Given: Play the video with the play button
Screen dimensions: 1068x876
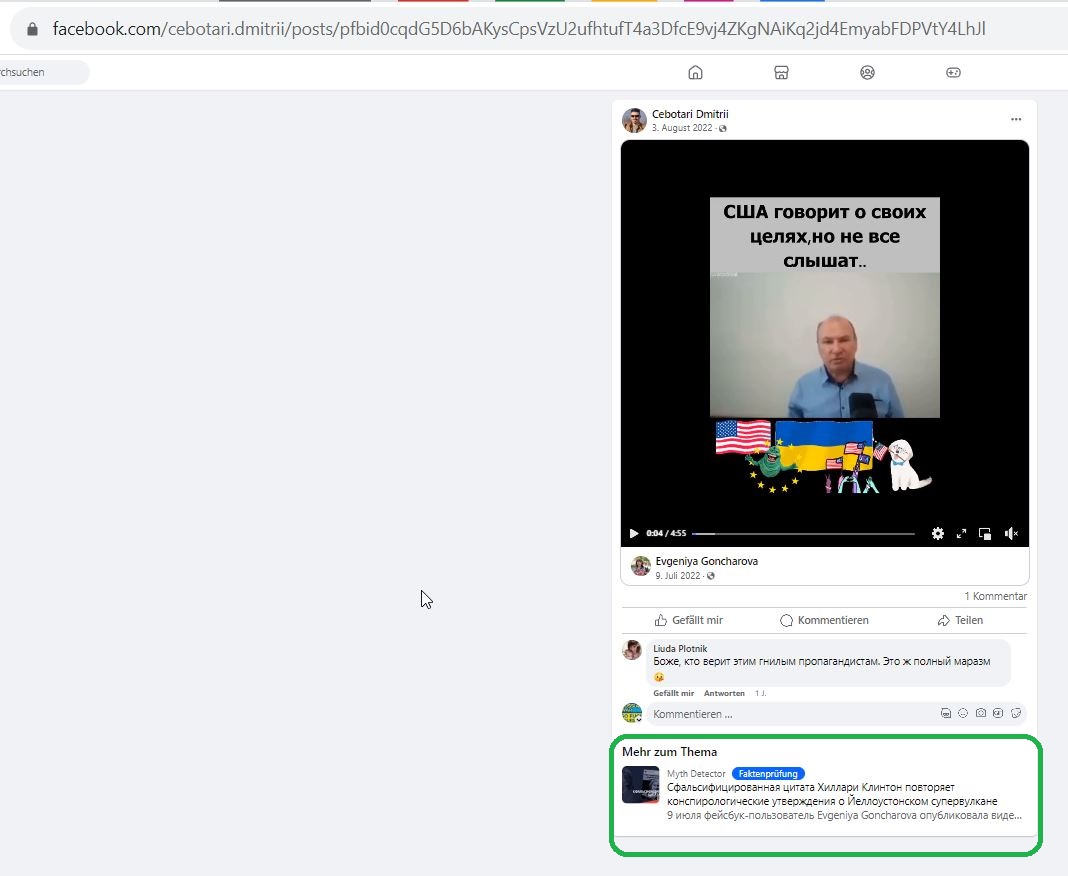Looking at the screenshot, I should tap(633, 533).
